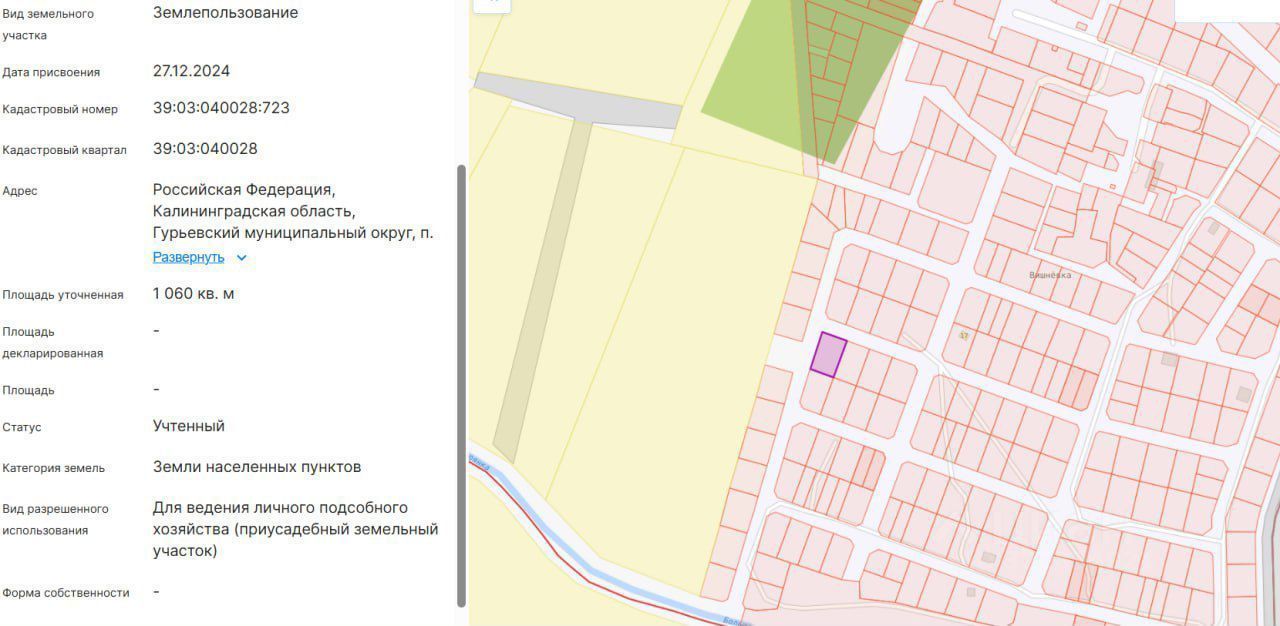Click the Категория земель field label

[53, 468]
